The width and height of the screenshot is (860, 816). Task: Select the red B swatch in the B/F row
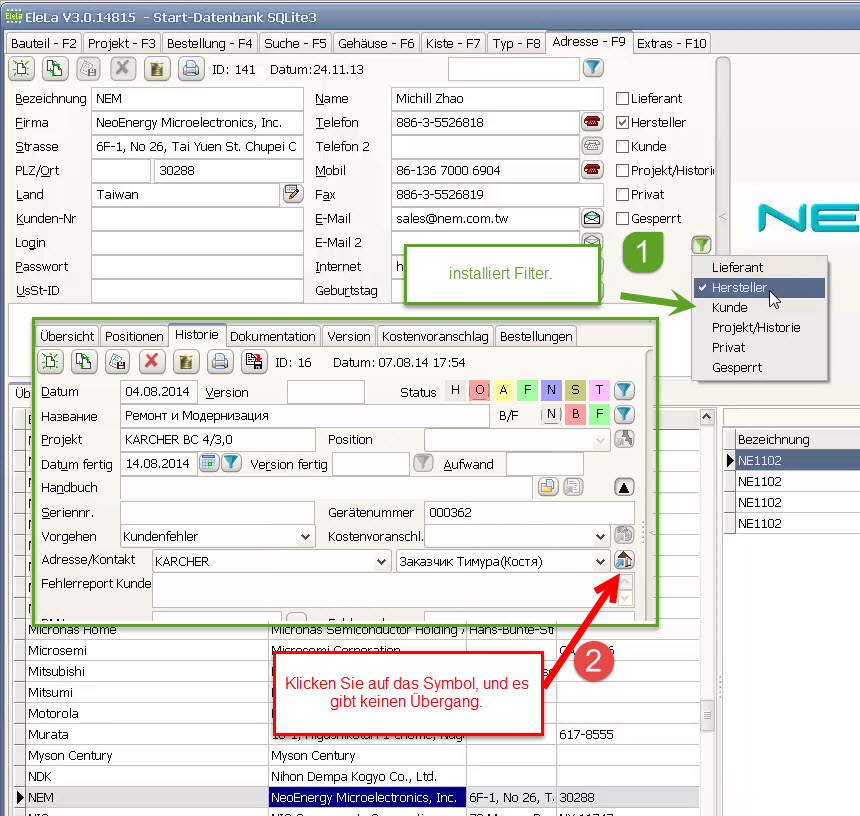tap(575, 414)
